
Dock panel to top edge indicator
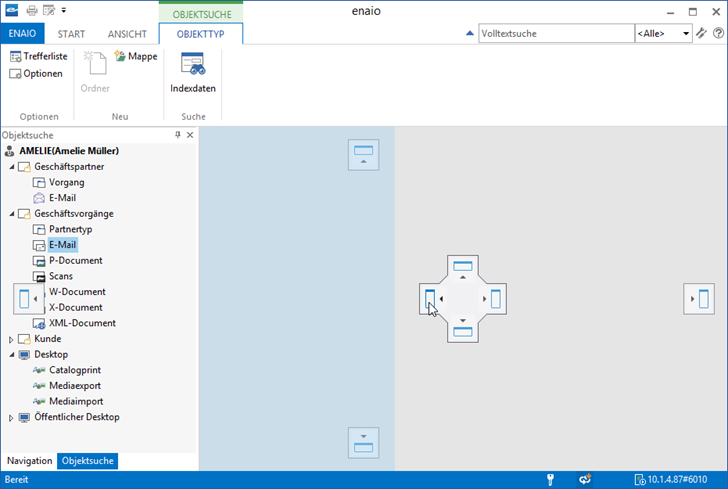pos(363,154)
